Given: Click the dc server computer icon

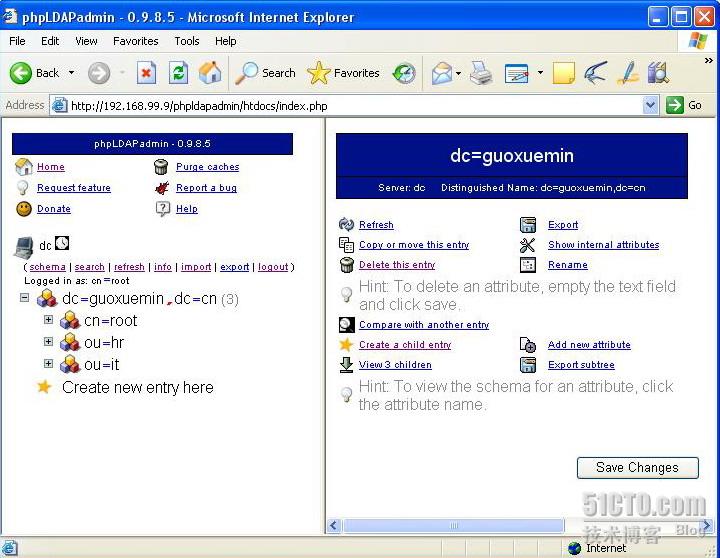Looking at the screenshot, I should coord(23,248).
